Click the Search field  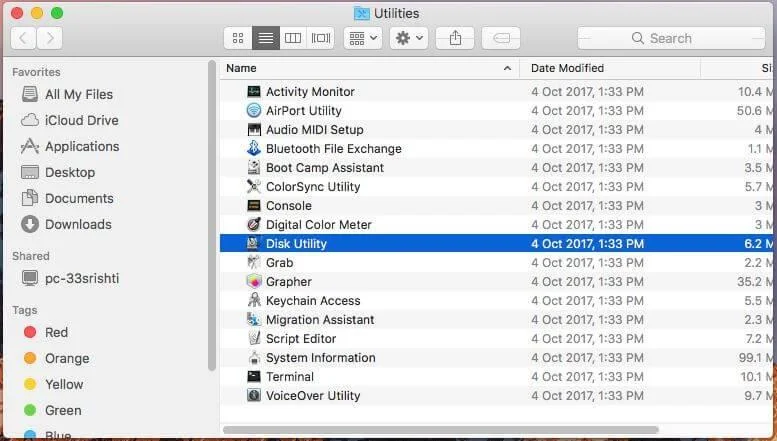pos(671,38)
